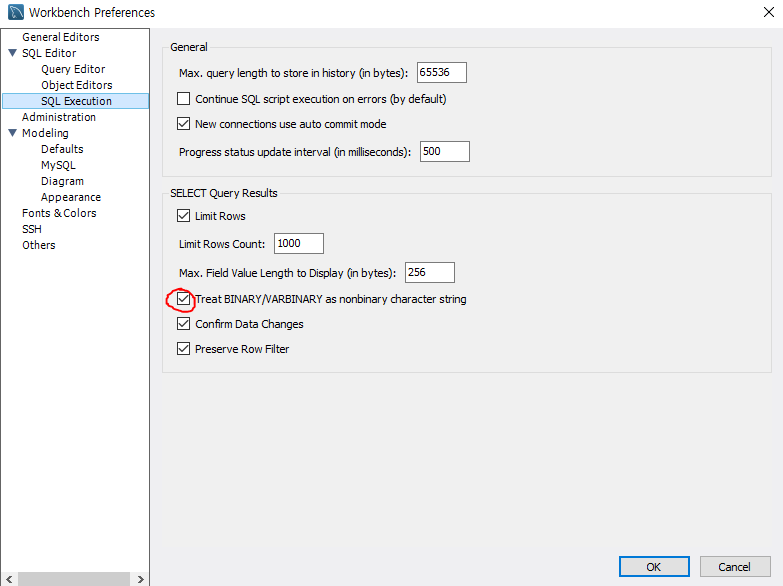The image size is (783, 586).
Task: Click the 'SELECT Query Results' group heading
Action: 224,193
